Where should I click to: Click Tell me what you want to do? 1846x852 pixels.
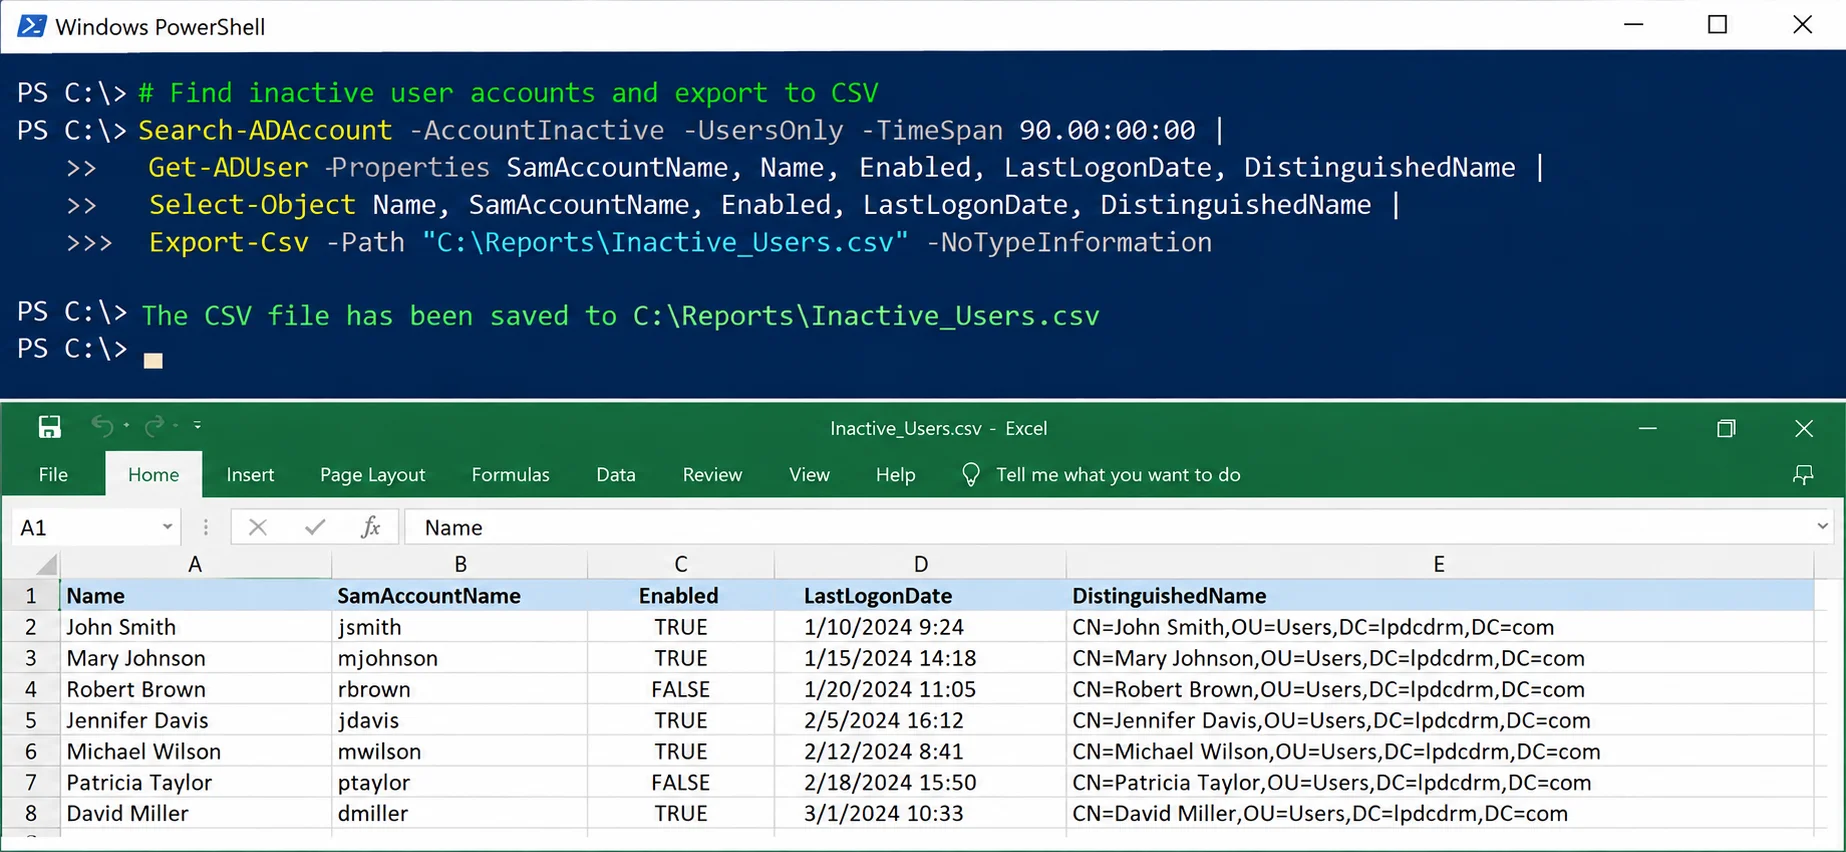pos(1118,475)
